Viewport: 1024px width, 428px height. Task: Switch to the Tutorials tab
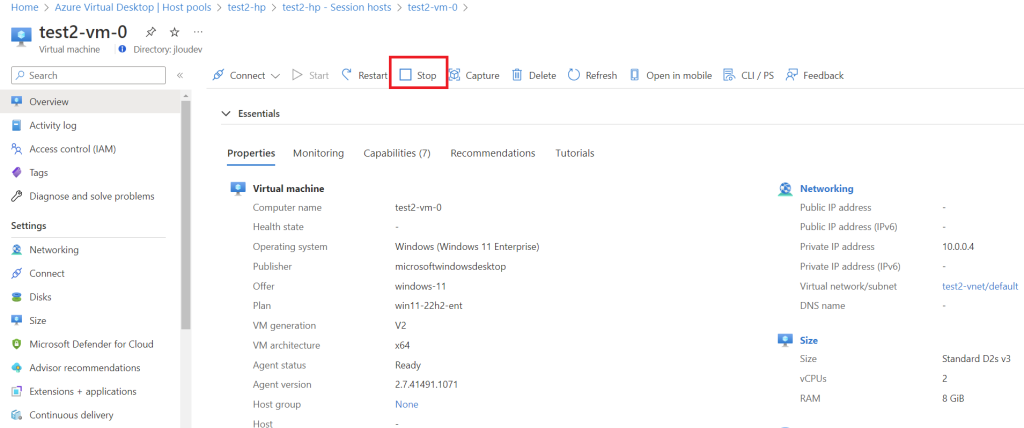[575, 153]
